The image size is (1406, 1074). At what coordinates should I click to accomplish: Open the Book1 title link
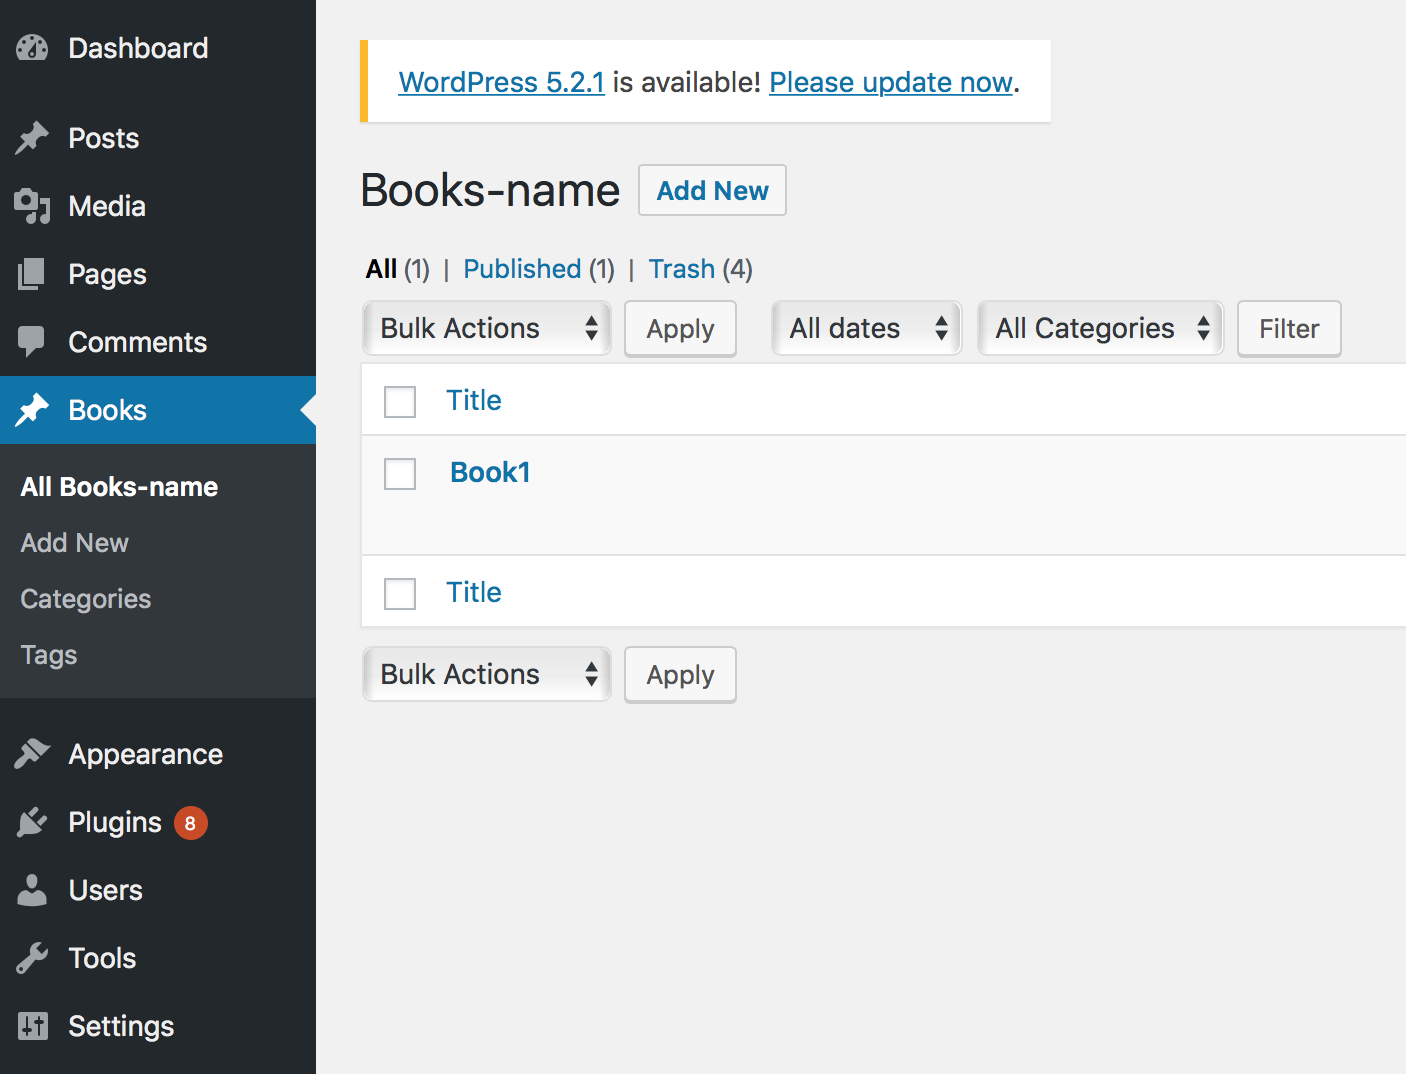coord(490,472)
